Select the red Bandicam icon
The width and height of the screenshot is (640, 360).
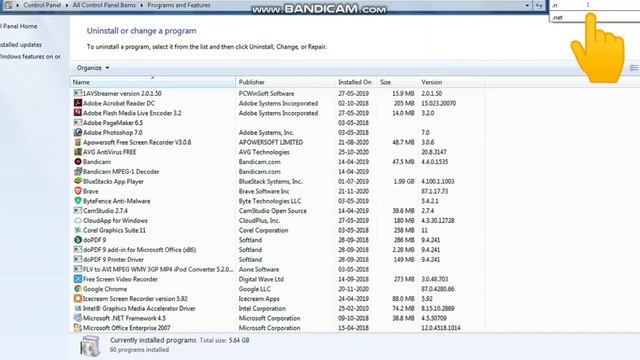click(x=78, y=162)
